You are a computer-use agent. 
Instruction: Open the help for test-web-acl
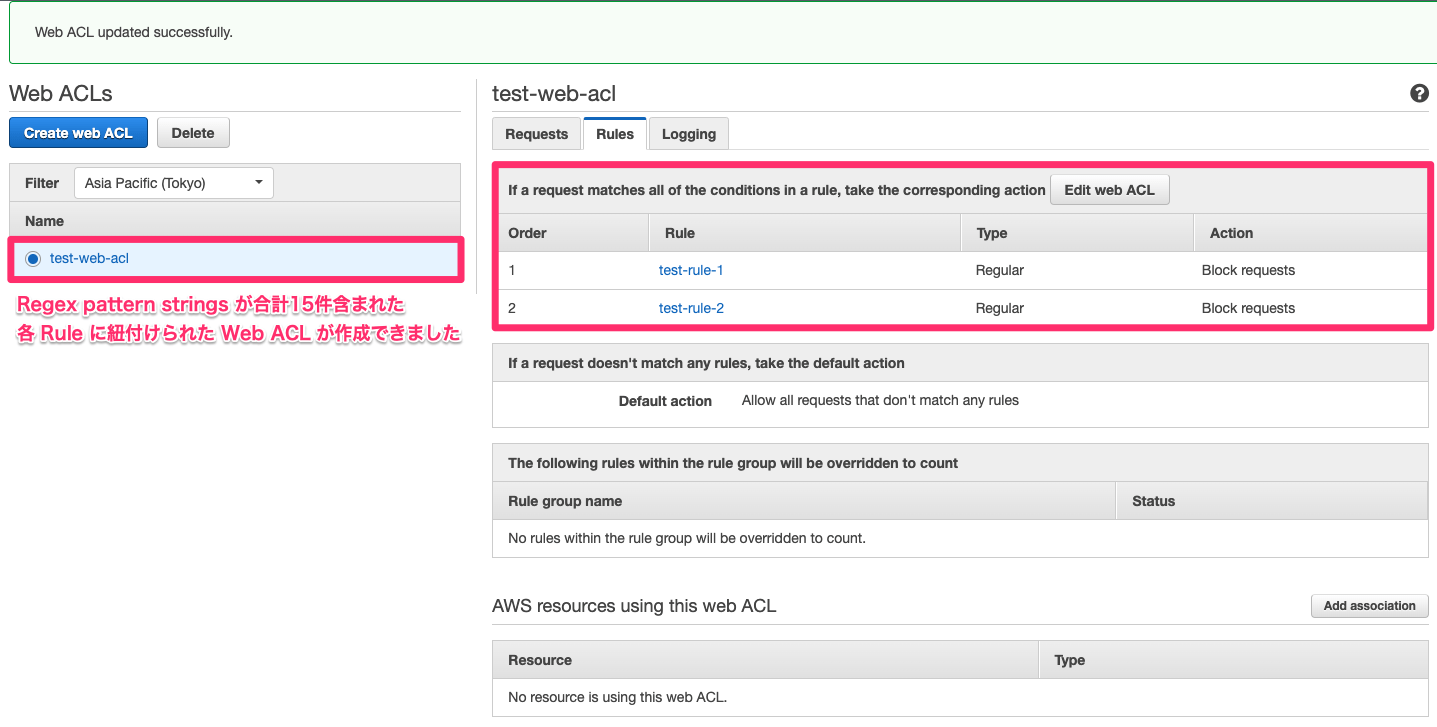(1419, 93)
